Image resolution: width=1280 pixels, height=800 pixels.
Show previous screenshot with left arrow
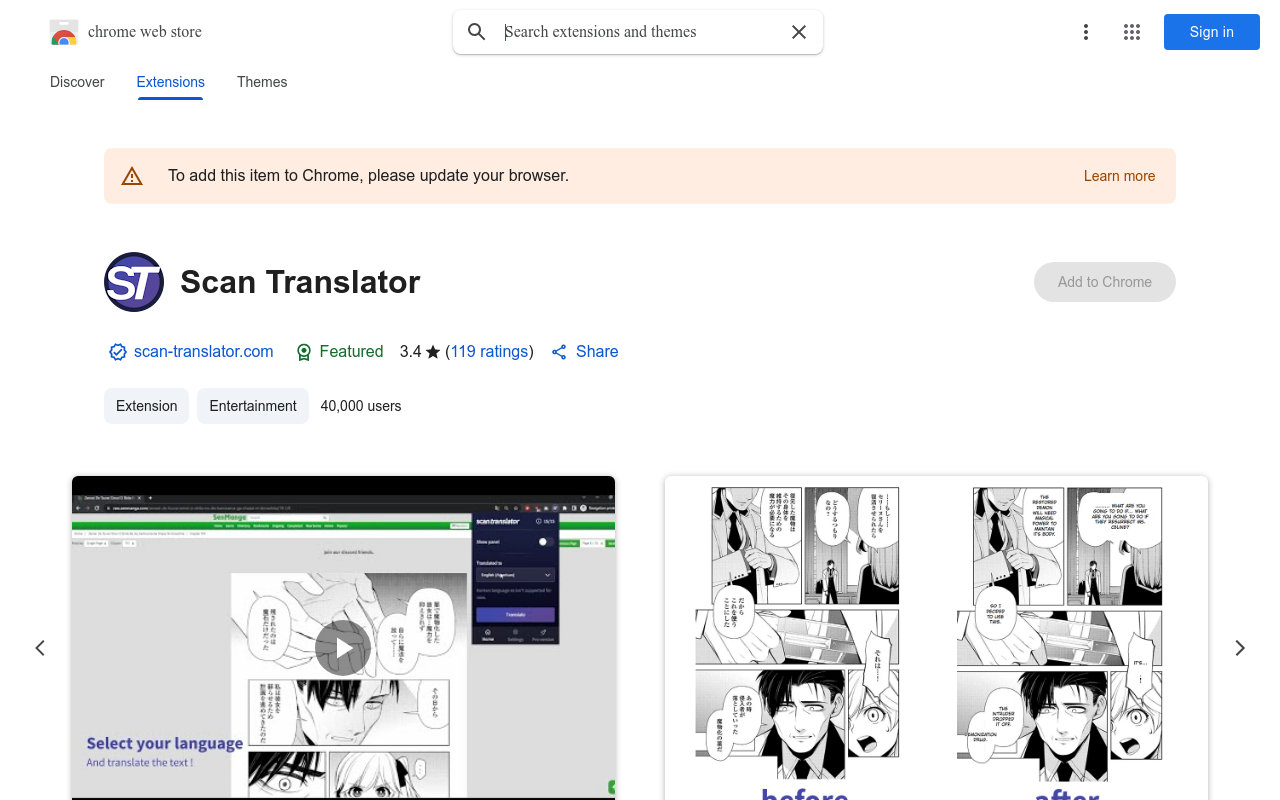coord(40,648)
